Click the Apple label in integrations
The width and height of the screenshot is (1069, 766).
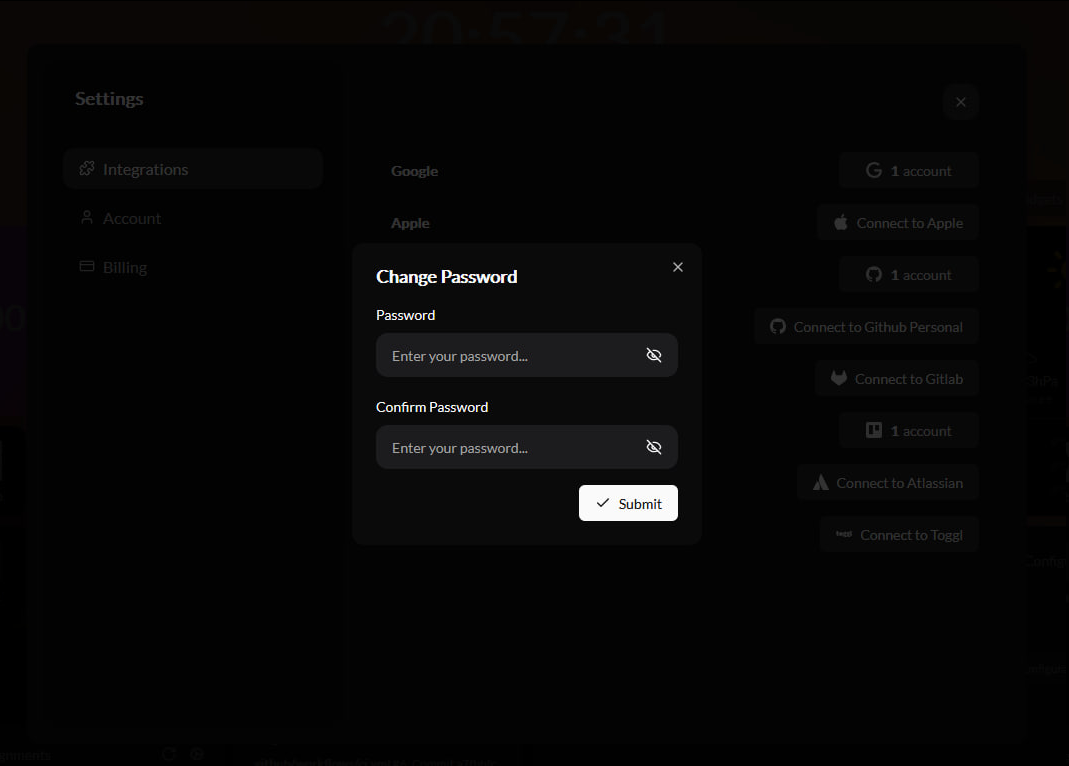click(410, 223)
